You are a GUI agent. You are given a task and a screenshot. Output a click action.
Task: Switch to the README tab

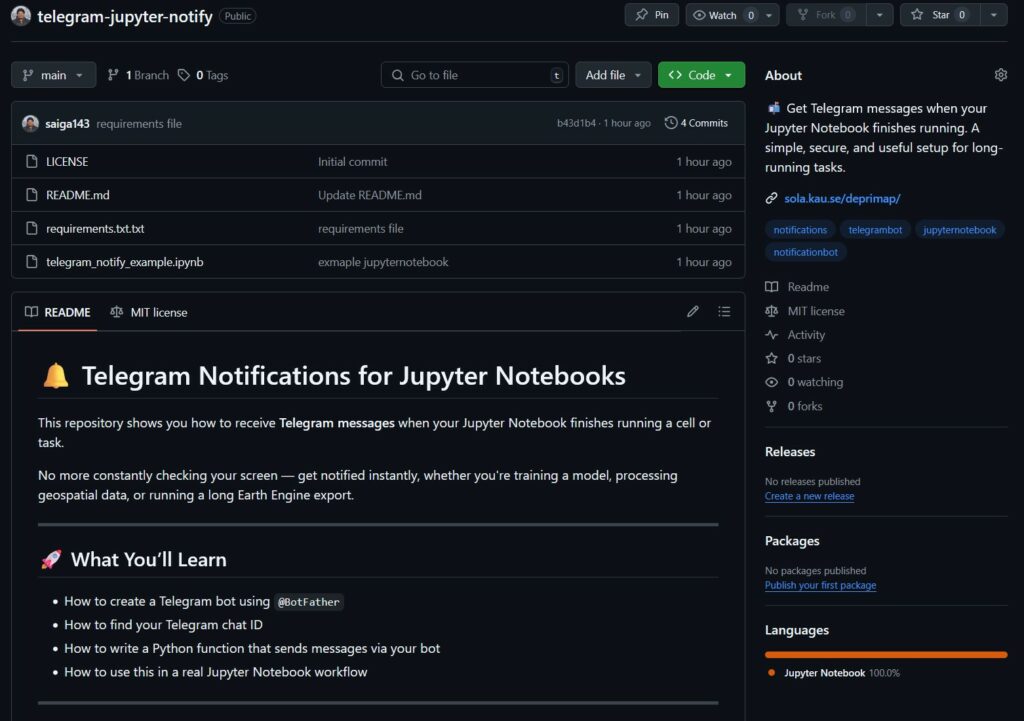tap(57, 312)
